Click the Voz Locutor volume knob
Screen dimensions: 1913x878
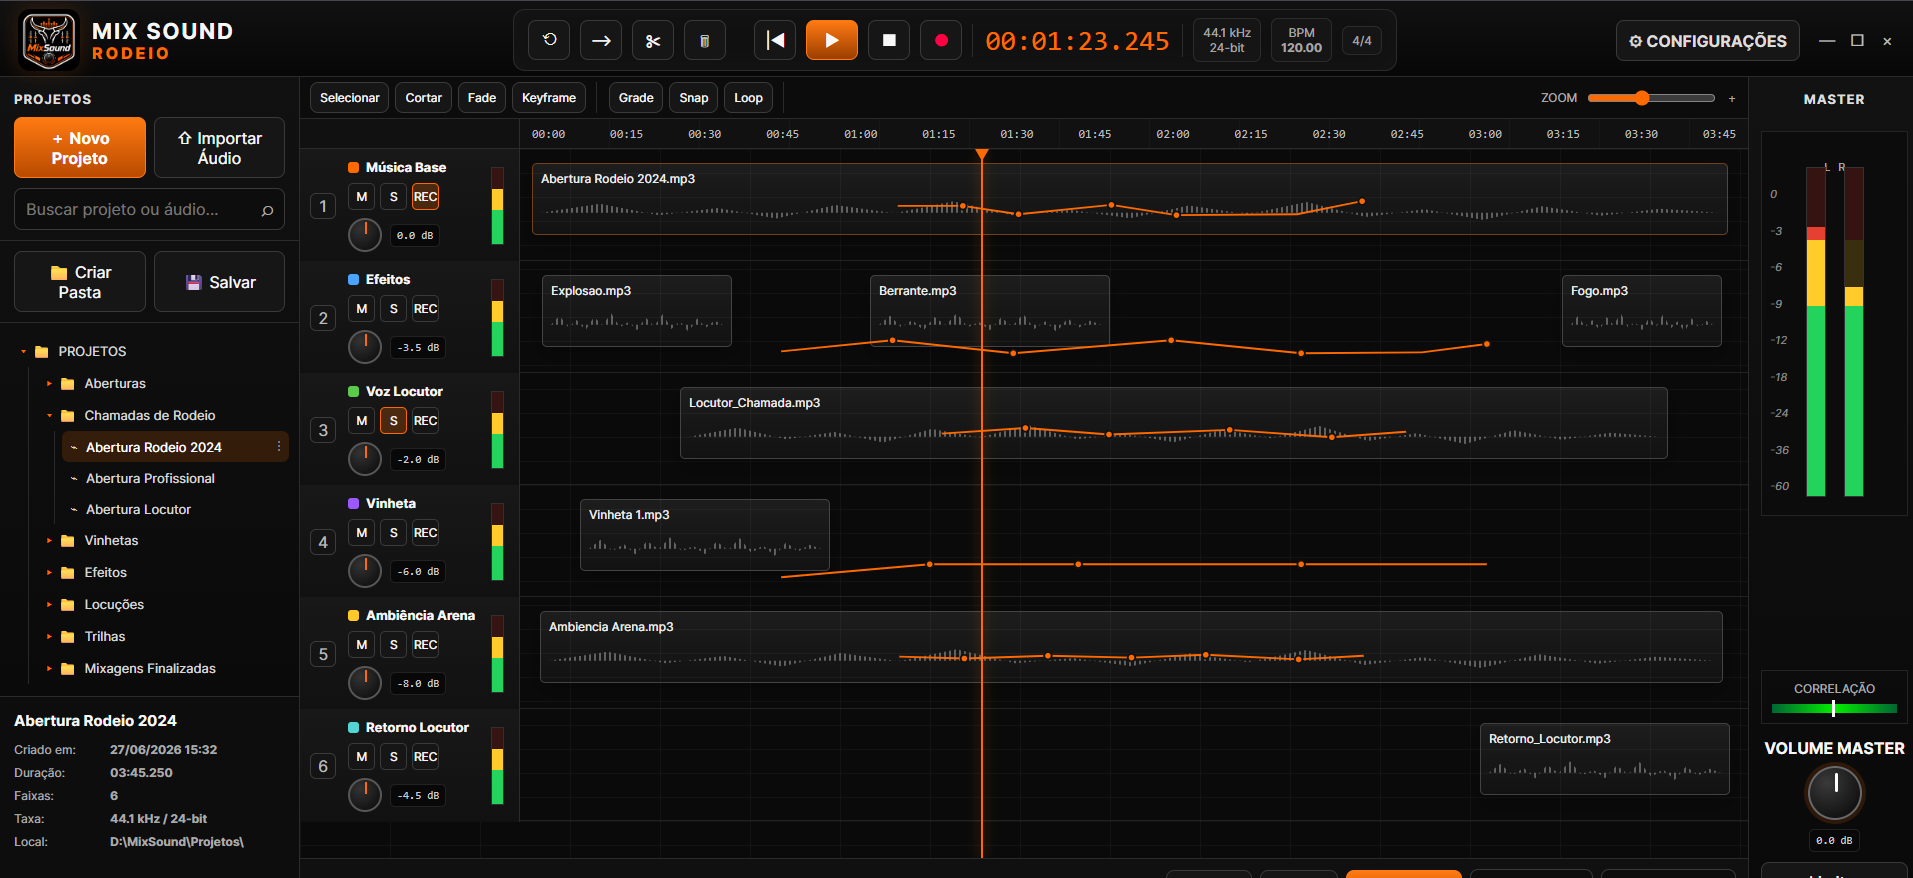[x=365, y=459]
